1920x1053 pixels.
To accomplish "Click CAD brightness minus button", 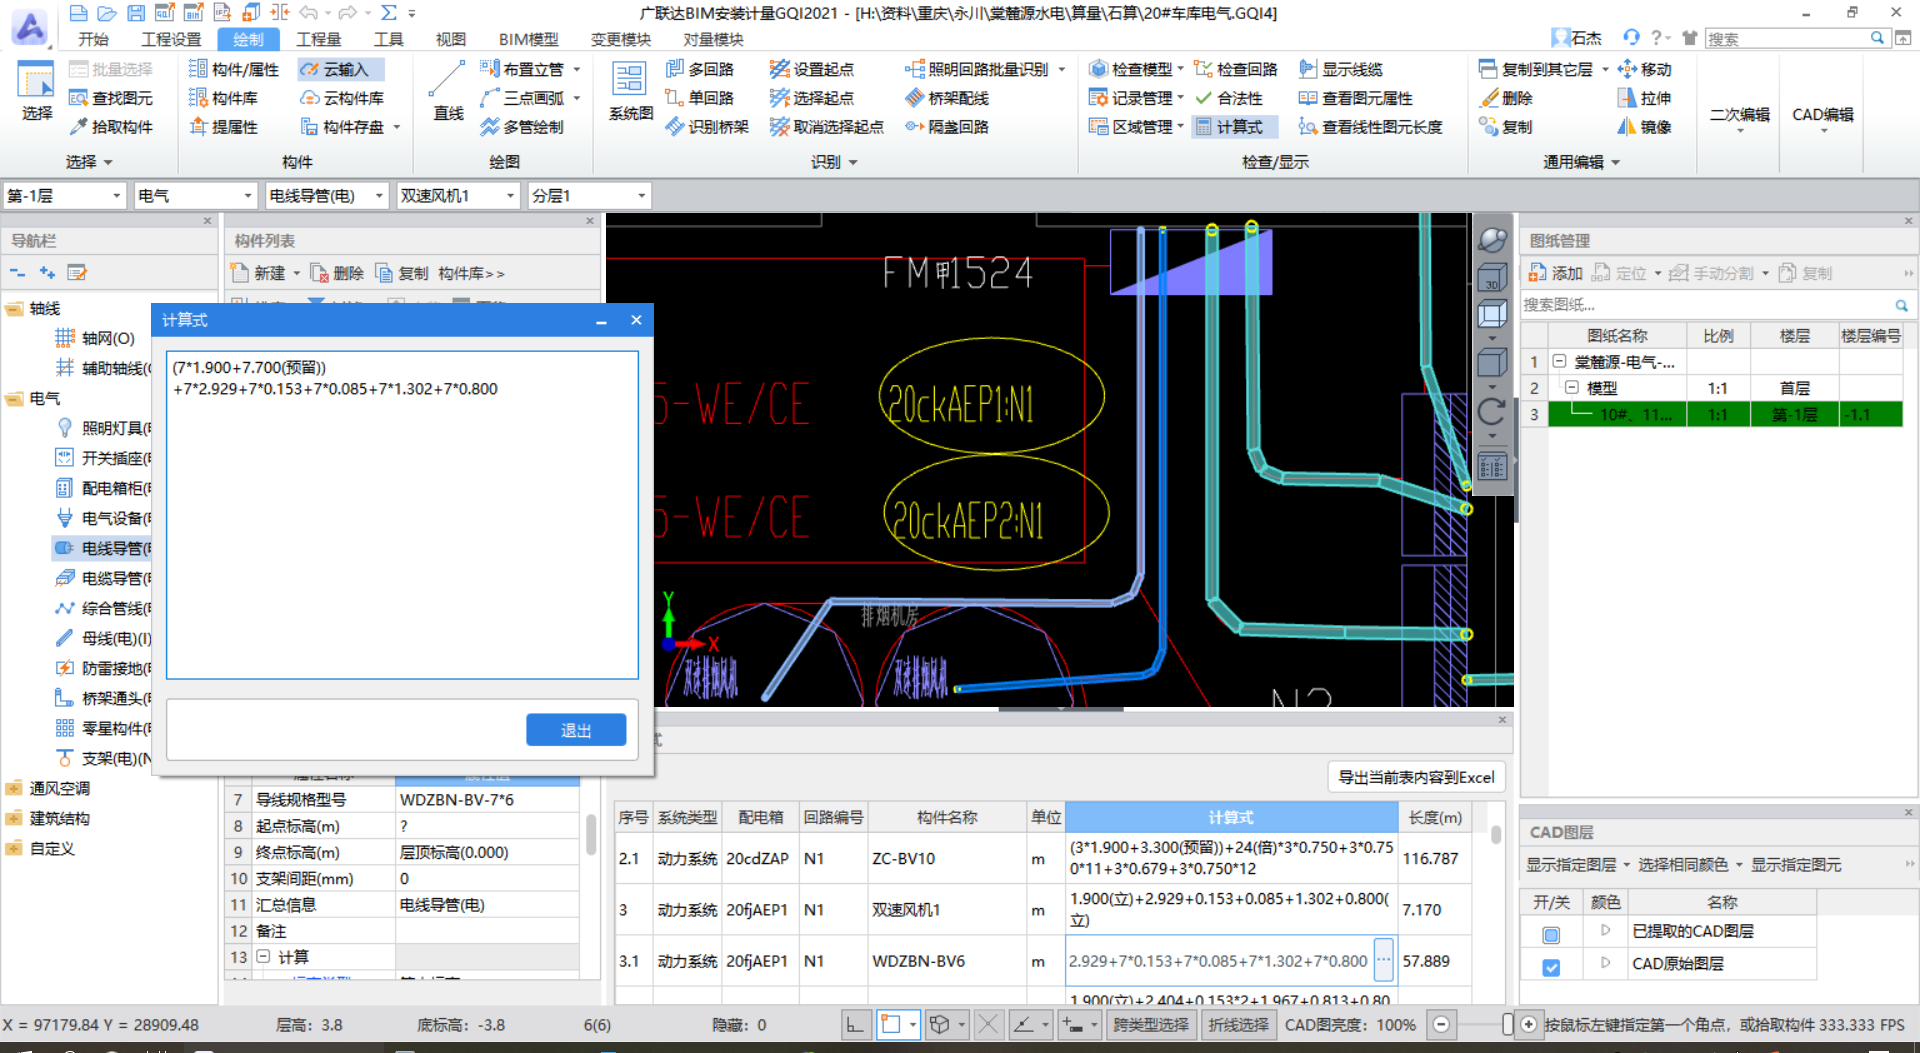I will [x=1441, y=1025].
